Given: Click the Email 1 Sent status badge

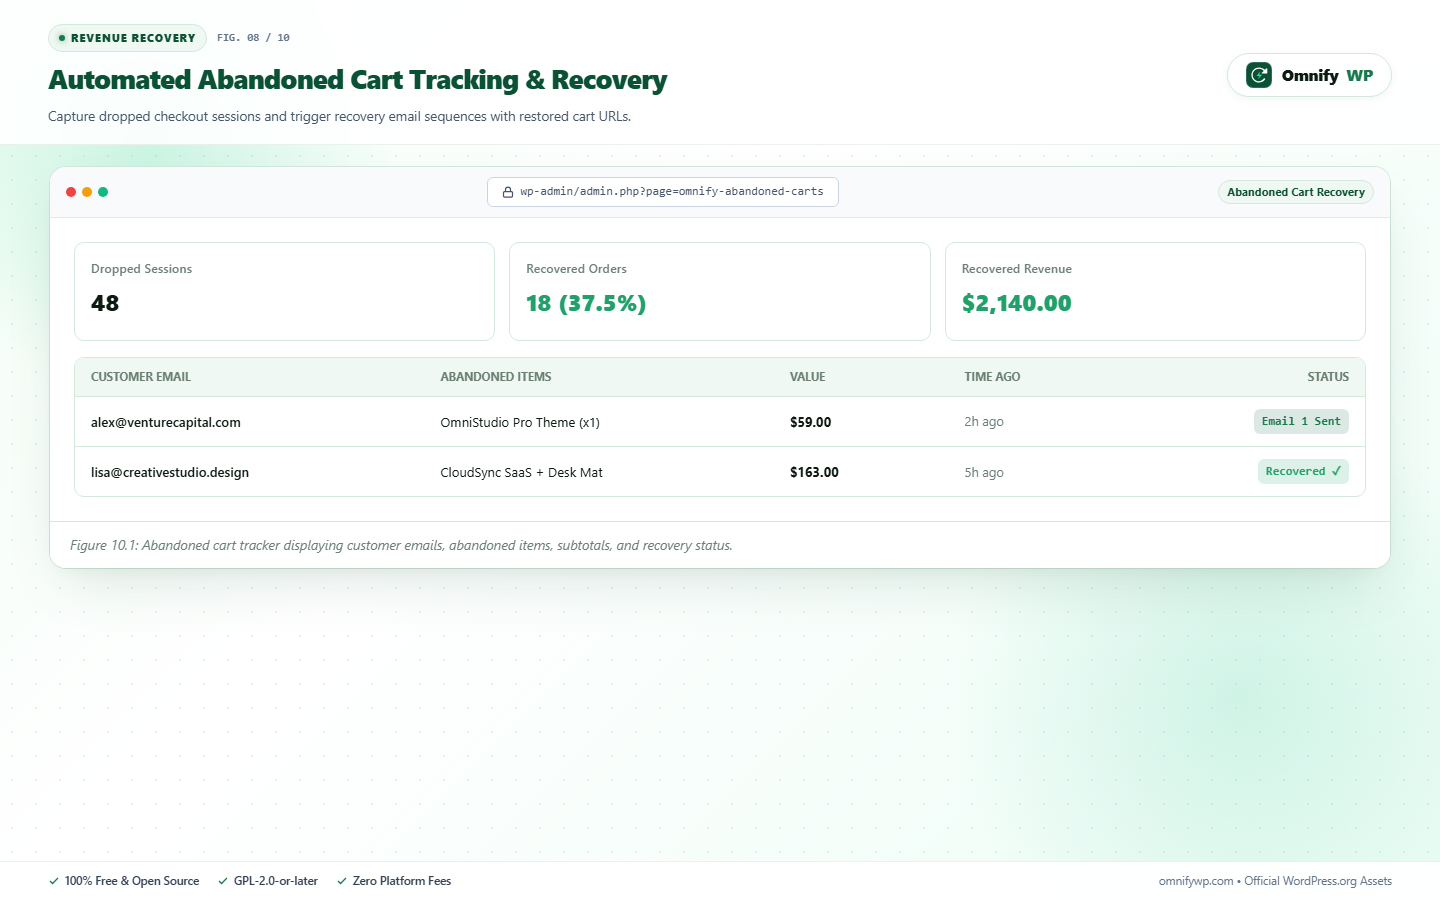Looking at the screenshot, I should [1301, 421].
